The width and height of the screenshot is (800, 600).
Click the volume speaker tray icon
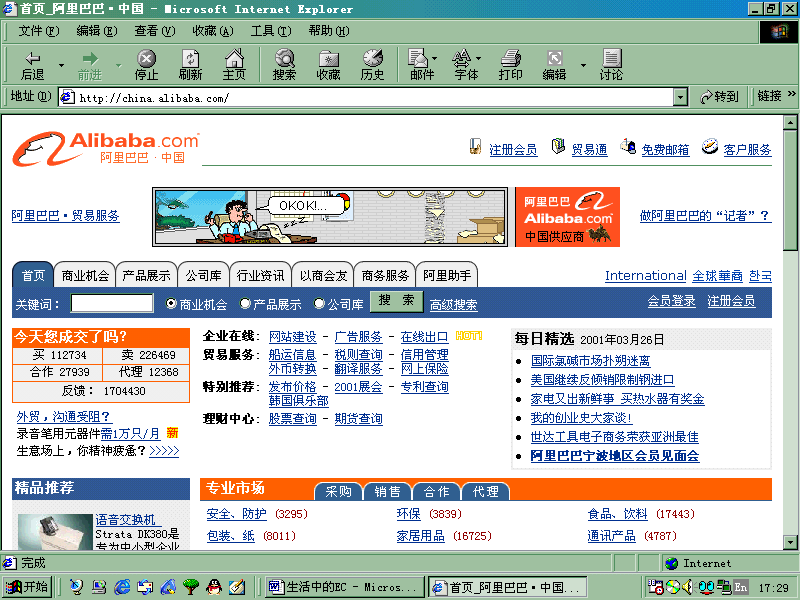tap(688, 587)
